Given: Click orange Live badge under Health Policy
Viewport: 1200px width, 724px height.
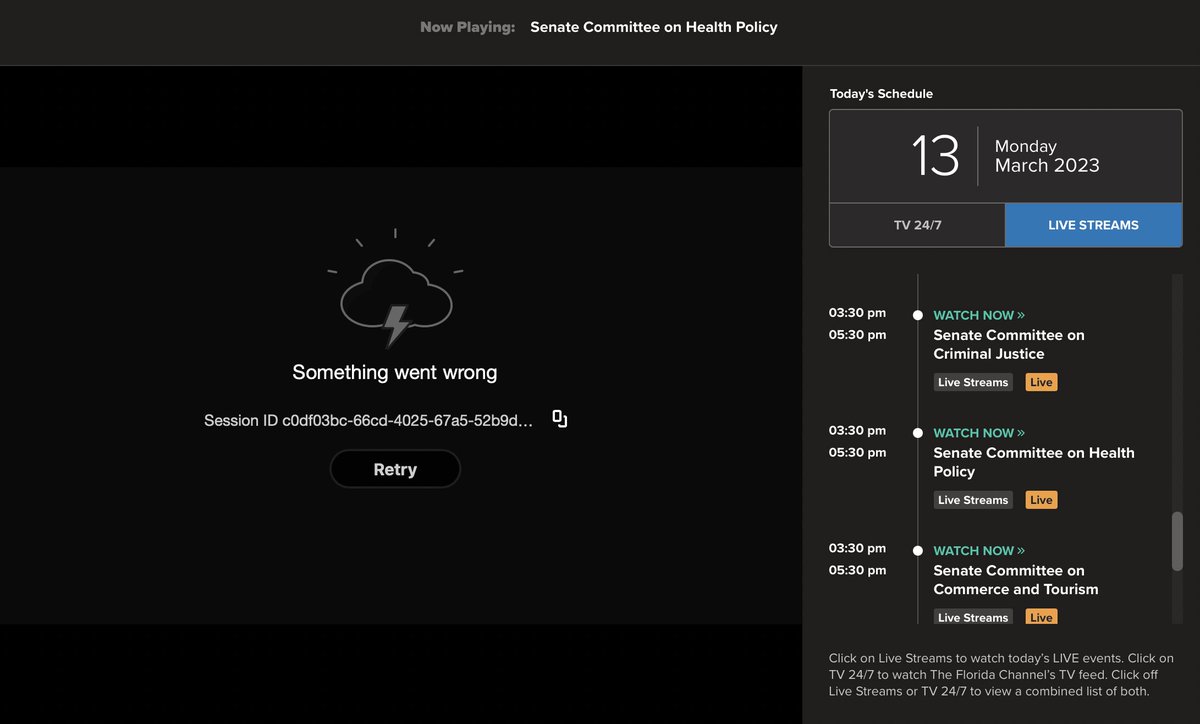Looking at the screenshot, I should pos(1041,500).
